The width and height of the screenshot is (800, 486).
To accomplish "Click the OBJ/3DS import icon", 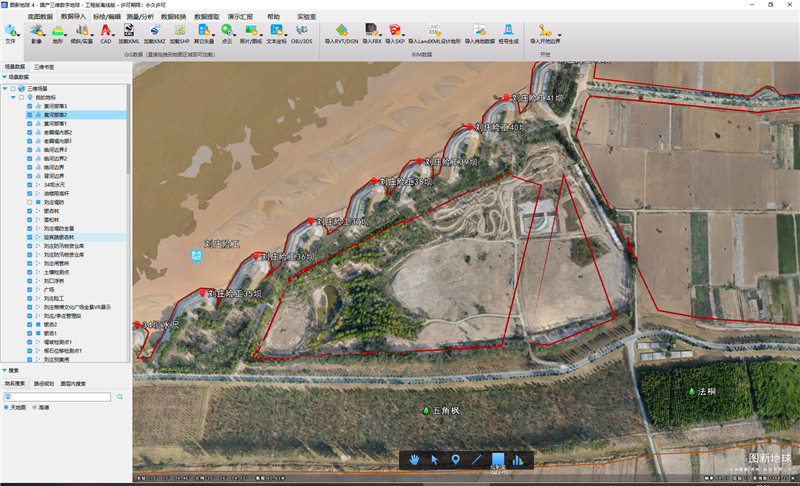I will [302, 31].
